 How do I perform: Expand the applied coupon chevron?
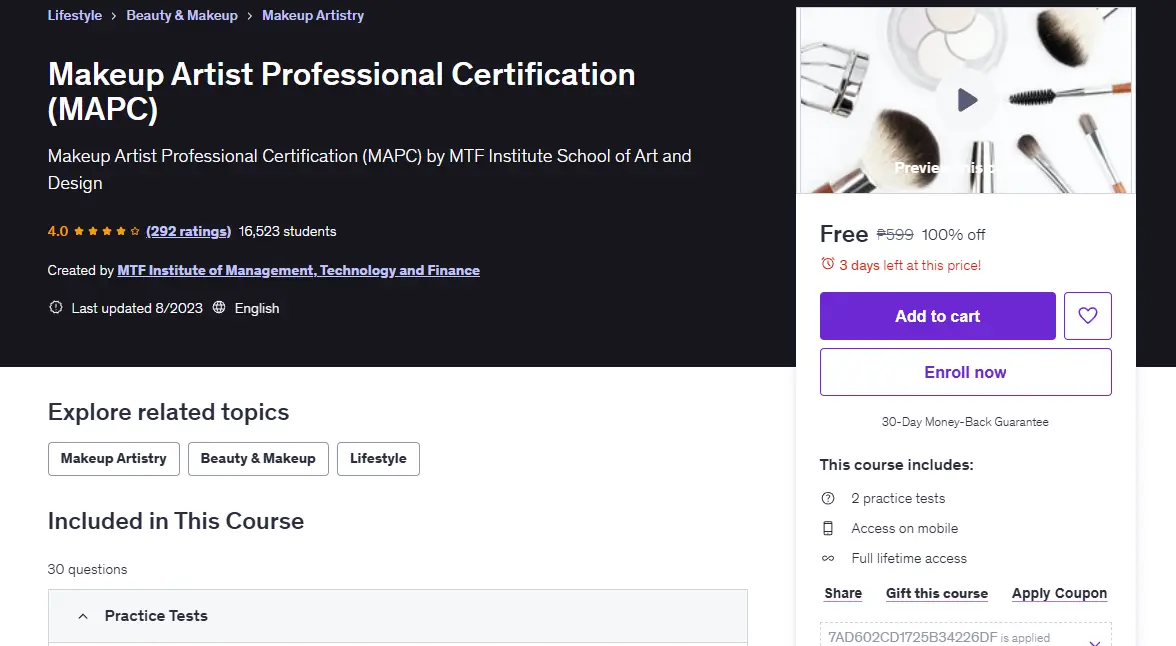pyautogui.click(x=1094, y=641)
